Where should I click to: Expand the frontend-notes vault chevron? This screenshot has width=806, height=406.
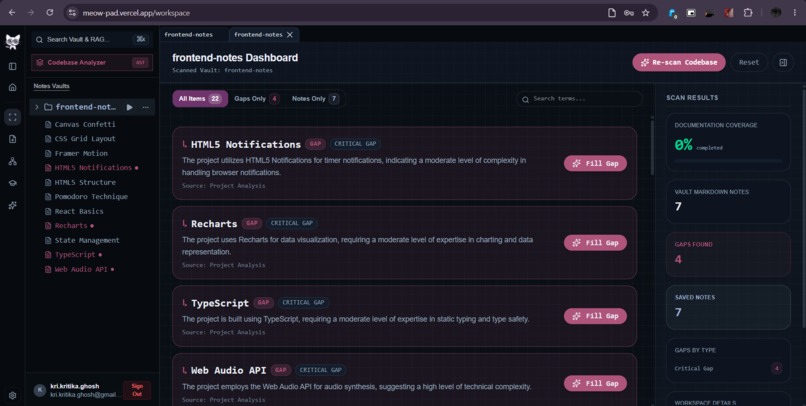click(x=36, y=107)
